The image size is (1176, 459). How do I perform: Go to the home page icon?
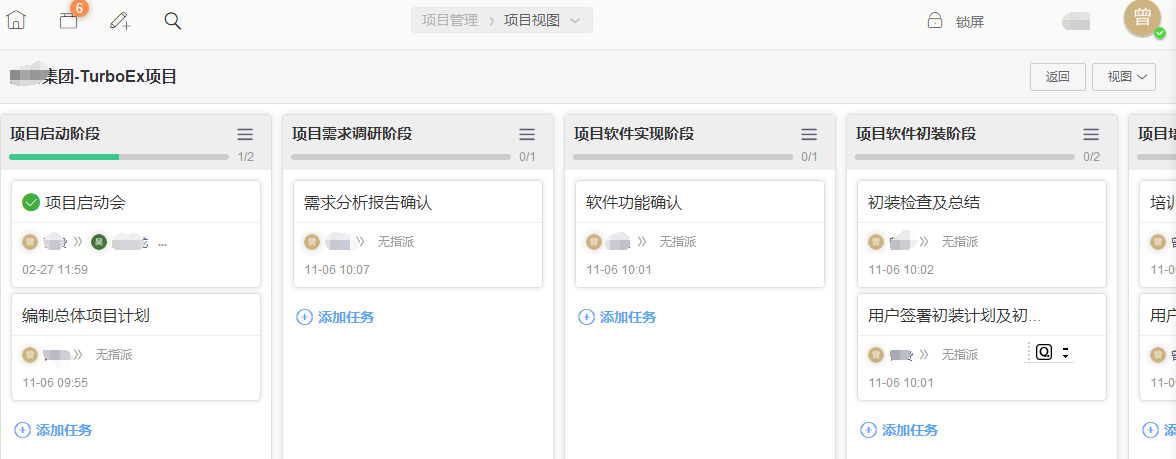coord(16,20)
